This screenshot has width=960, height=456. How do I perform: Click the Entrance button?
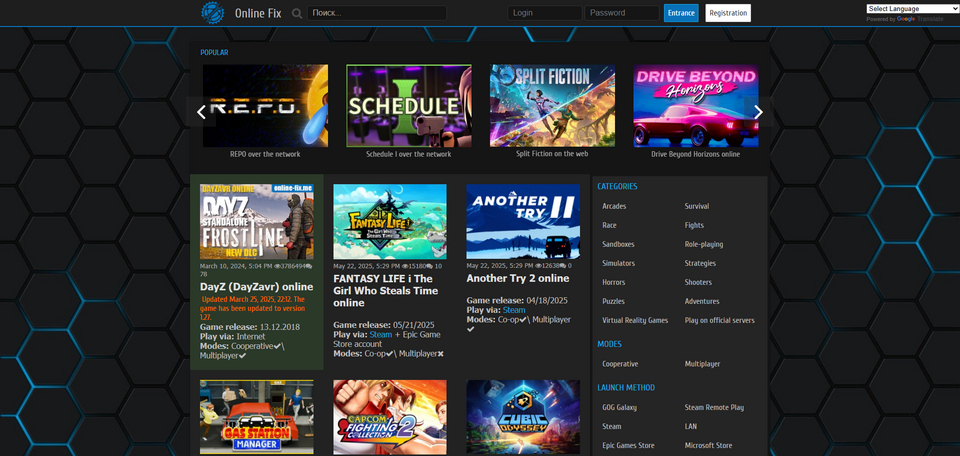(x=681, y=13)
